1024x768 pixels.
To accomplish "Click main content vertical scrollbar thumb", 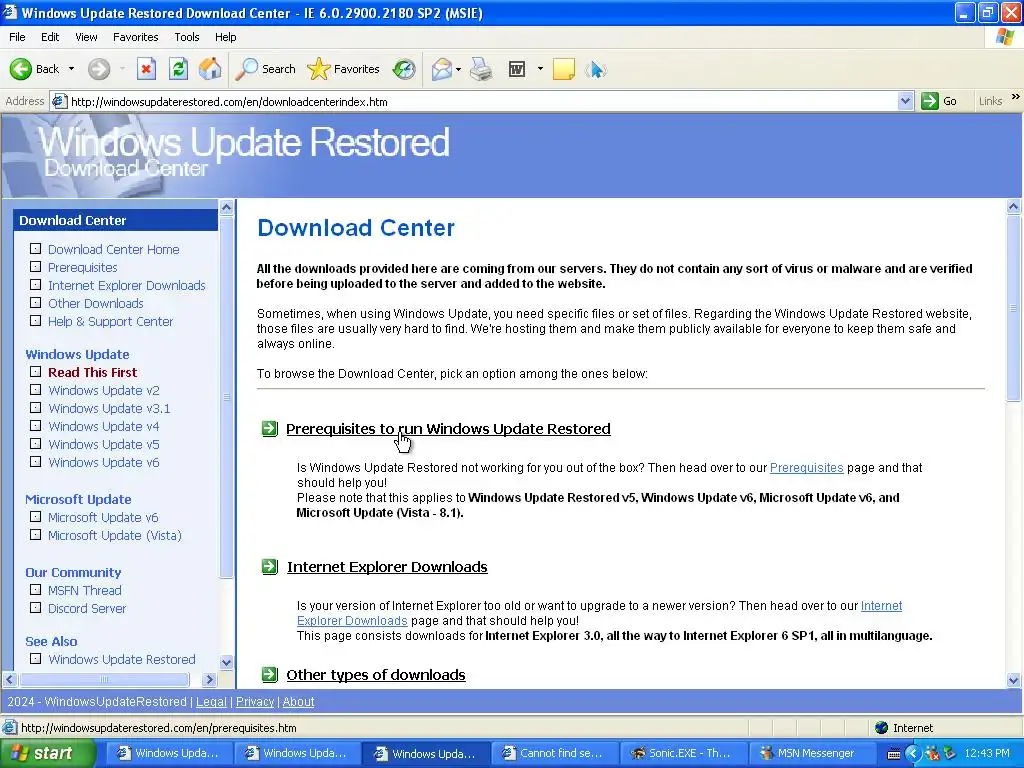I will (x=1013, y=308).
